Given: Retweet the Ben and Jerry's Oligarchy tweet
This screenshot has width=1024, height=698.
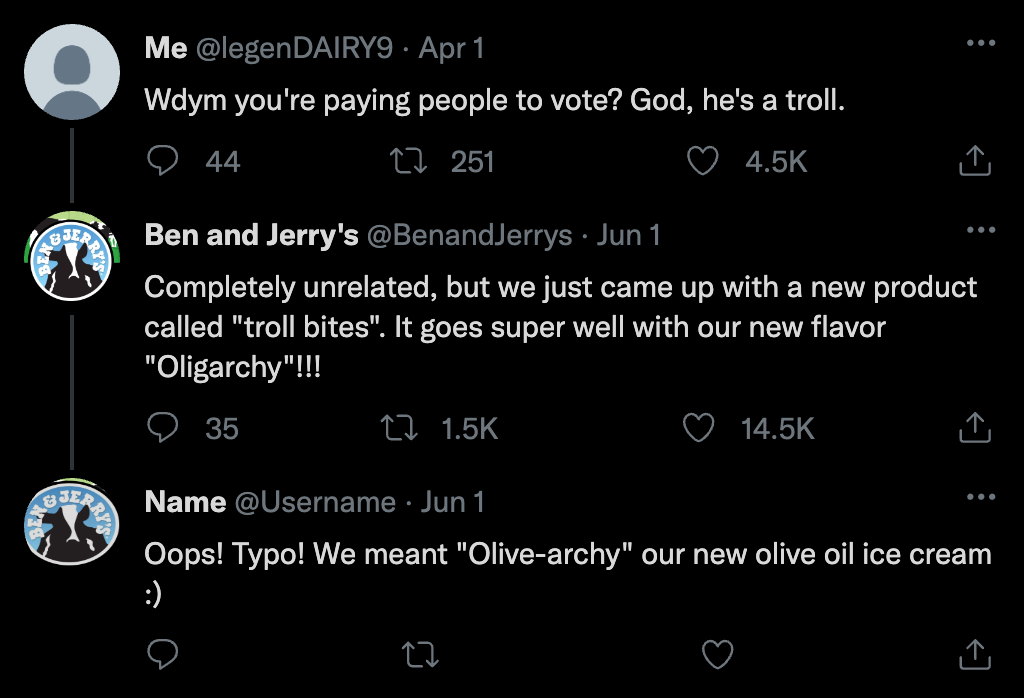Looking at the screenshot, I should pos(401,428).
